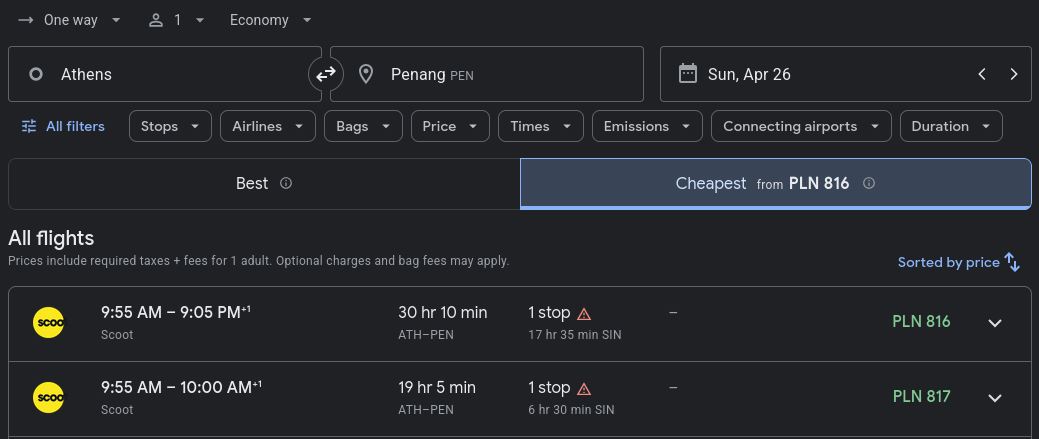Viewport: 1039px width, 439px height.
Task: Go to next day with right chevron
Action: pos(1013,74)
